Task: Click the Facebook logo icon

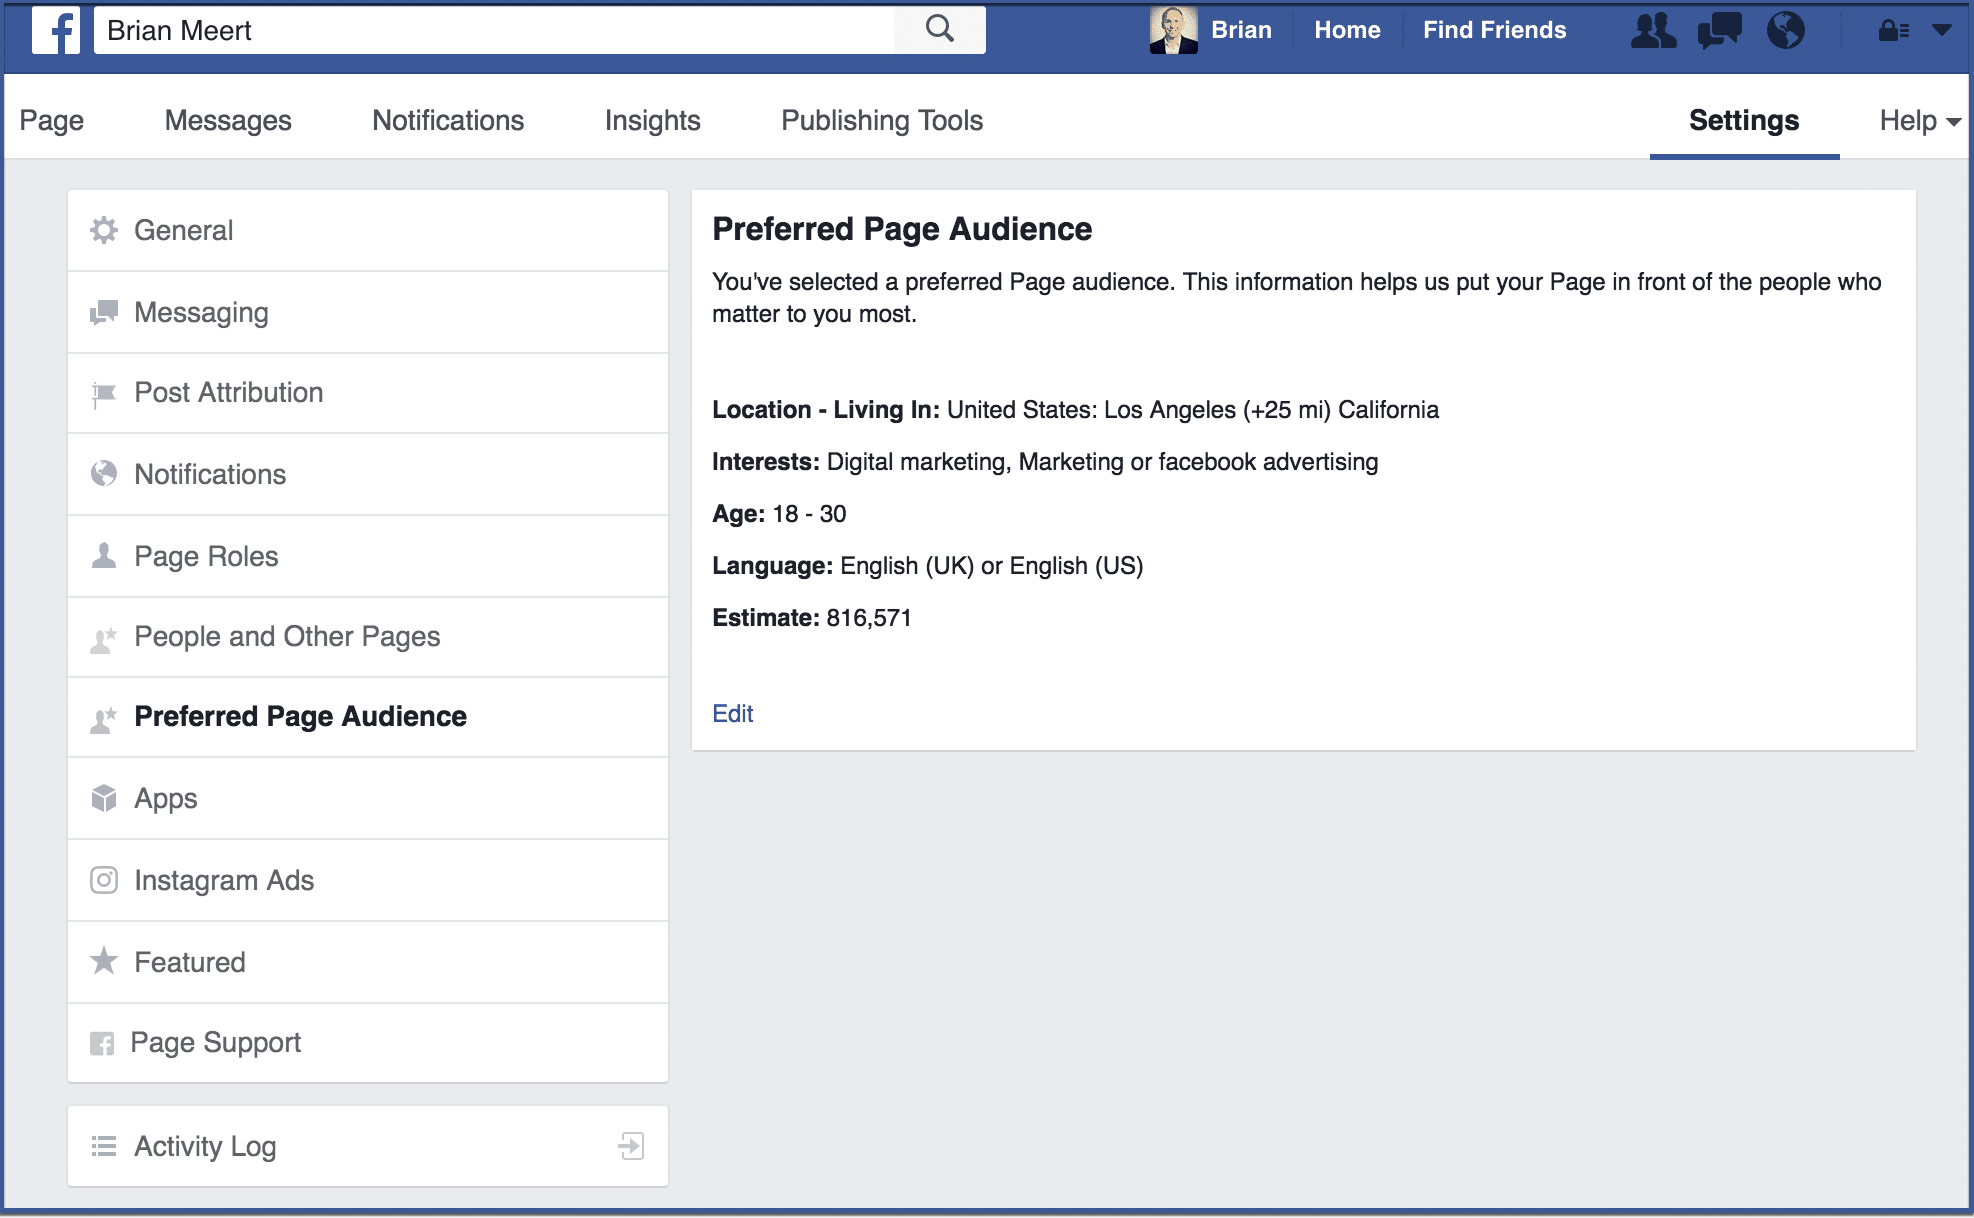Action: (x=56, y=30)
